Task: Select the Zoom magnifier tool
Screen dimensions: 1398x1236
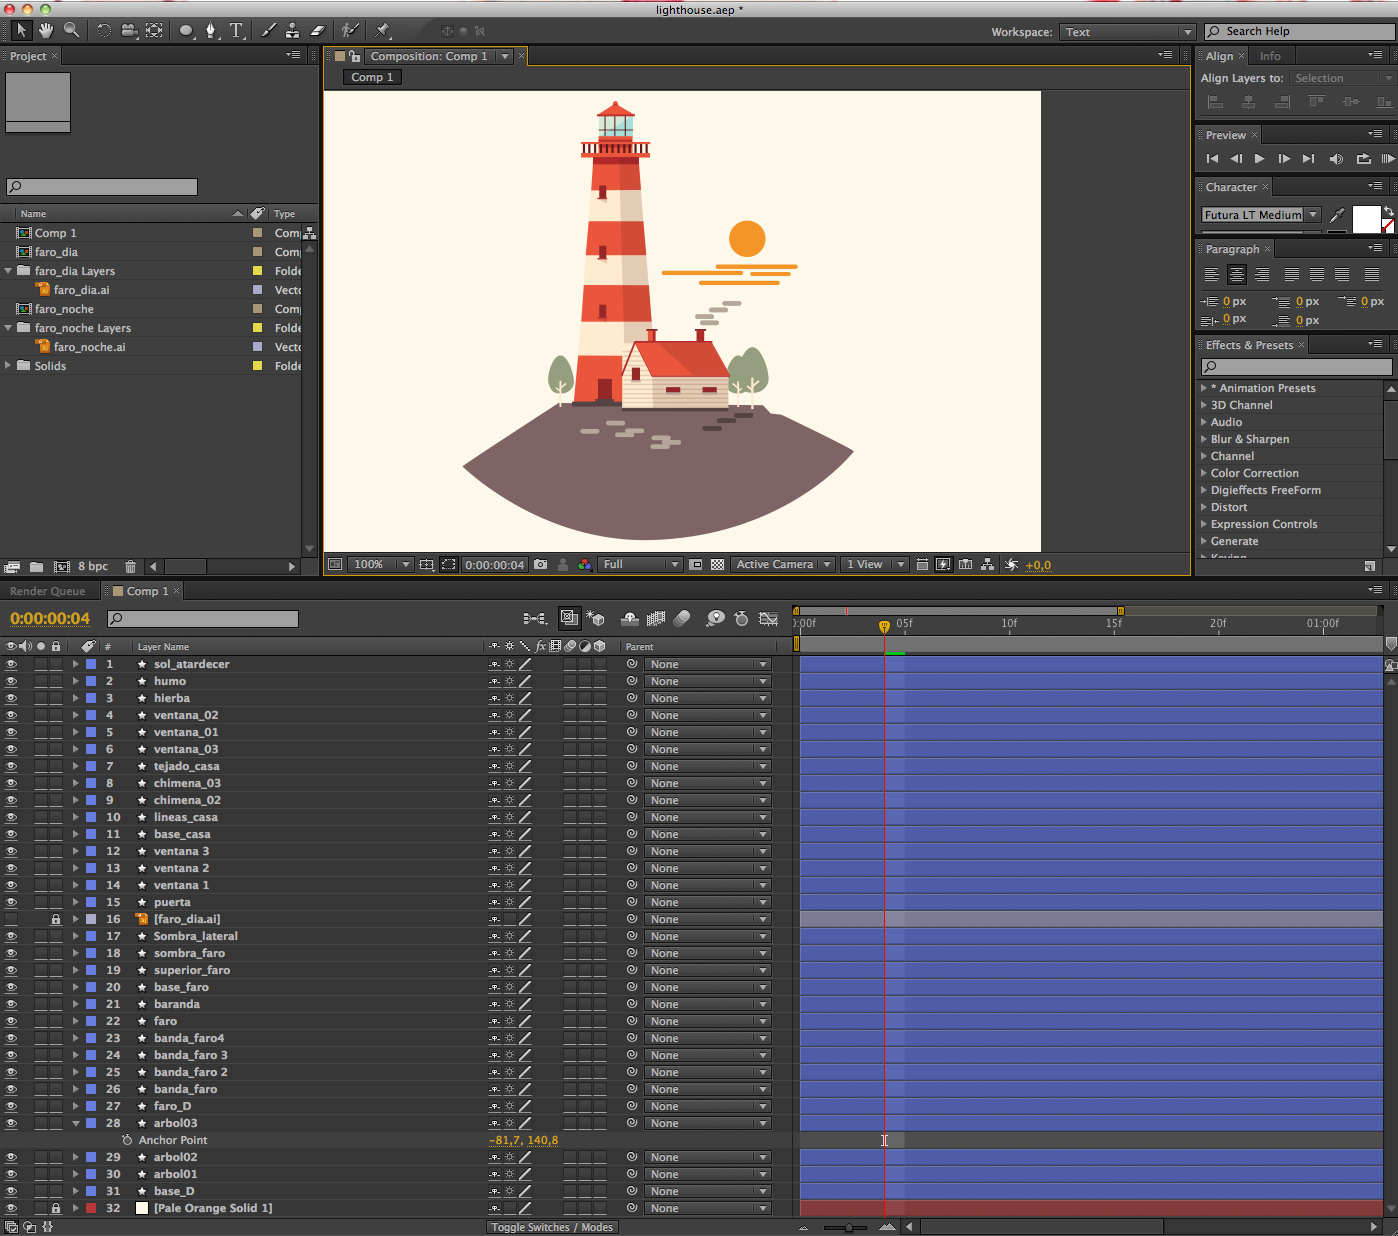Action: 71,30
